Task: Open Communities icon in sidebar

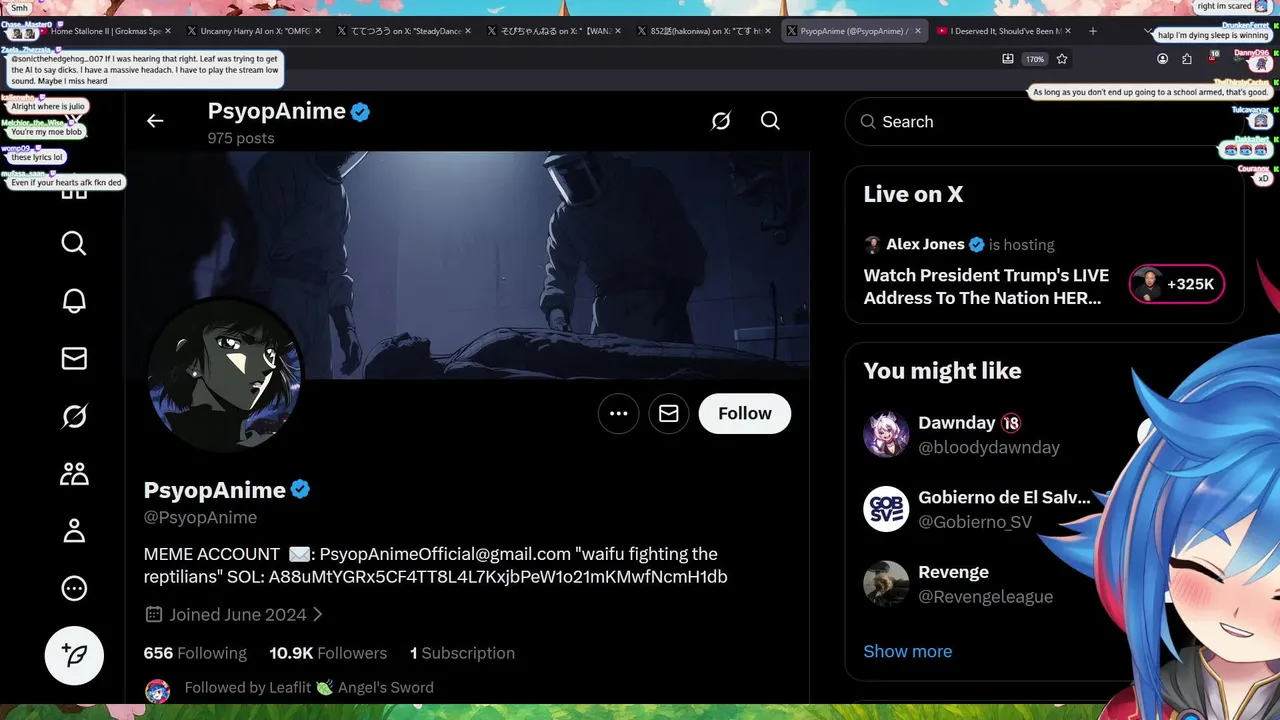Action: click(x=74, y=473)
